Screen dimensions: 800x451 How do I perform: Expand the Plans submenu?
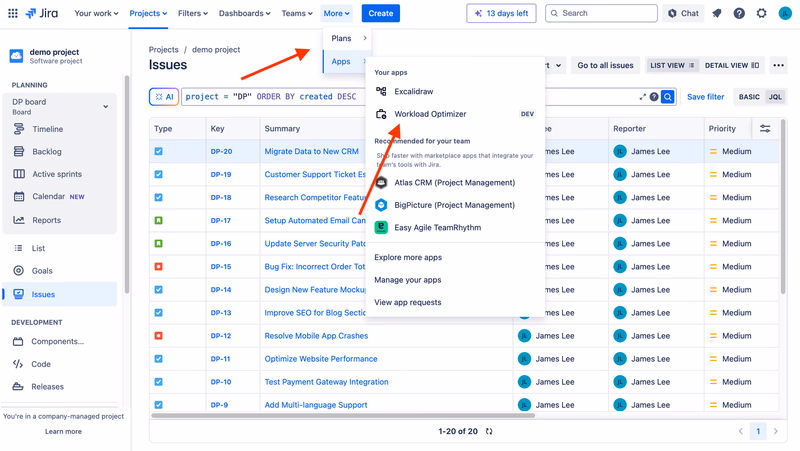(347, 38)
